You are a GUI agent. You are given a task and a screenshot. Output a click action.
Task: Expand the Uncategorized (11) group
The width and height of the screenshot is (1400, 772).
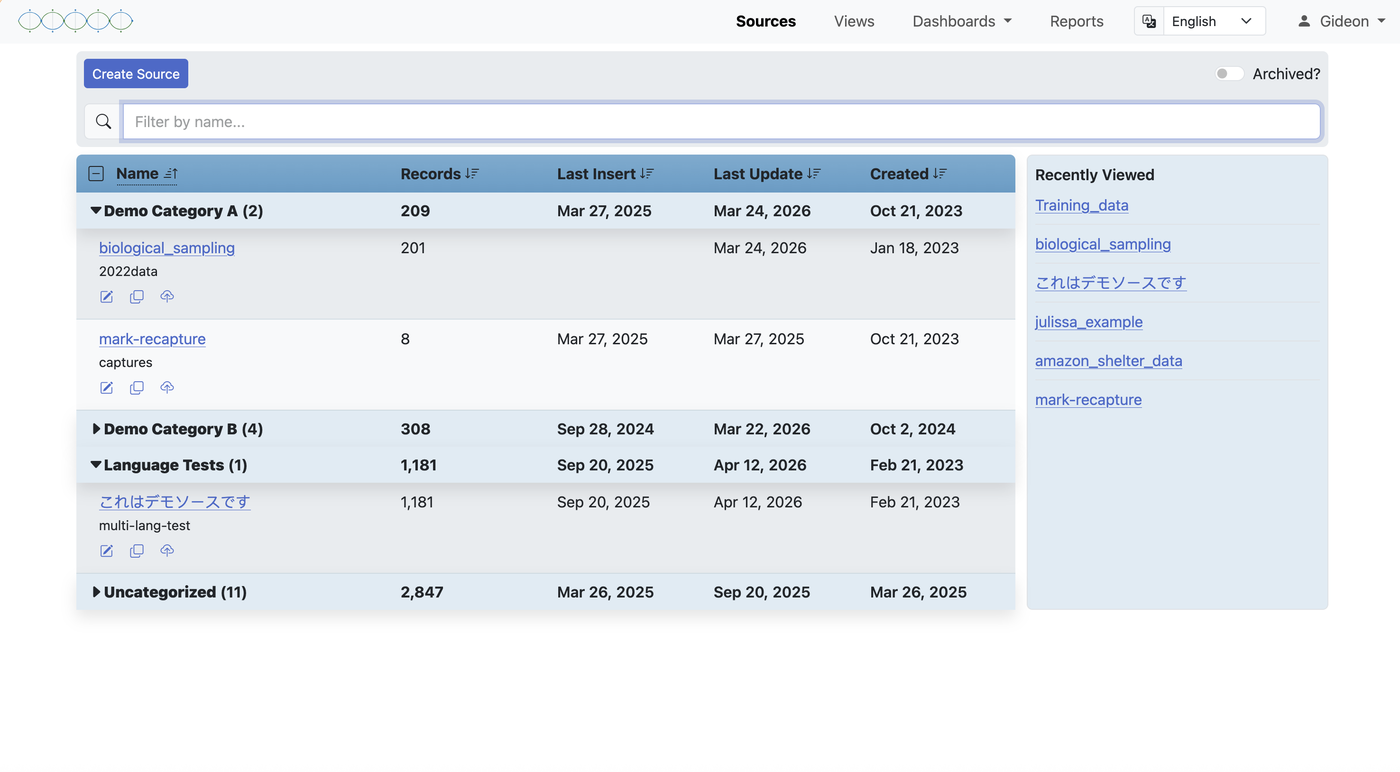pyautogui.click(x=96, y=591)
